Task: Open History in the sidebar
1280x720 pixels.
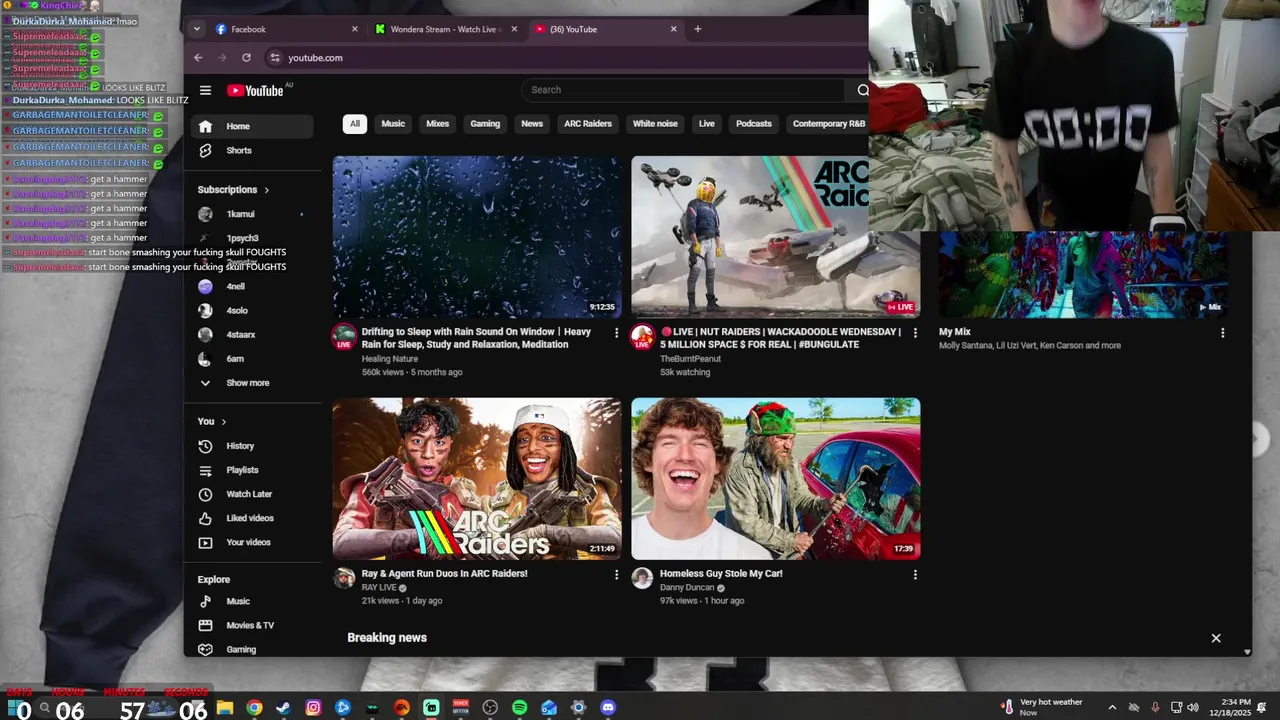Action: 252,446
